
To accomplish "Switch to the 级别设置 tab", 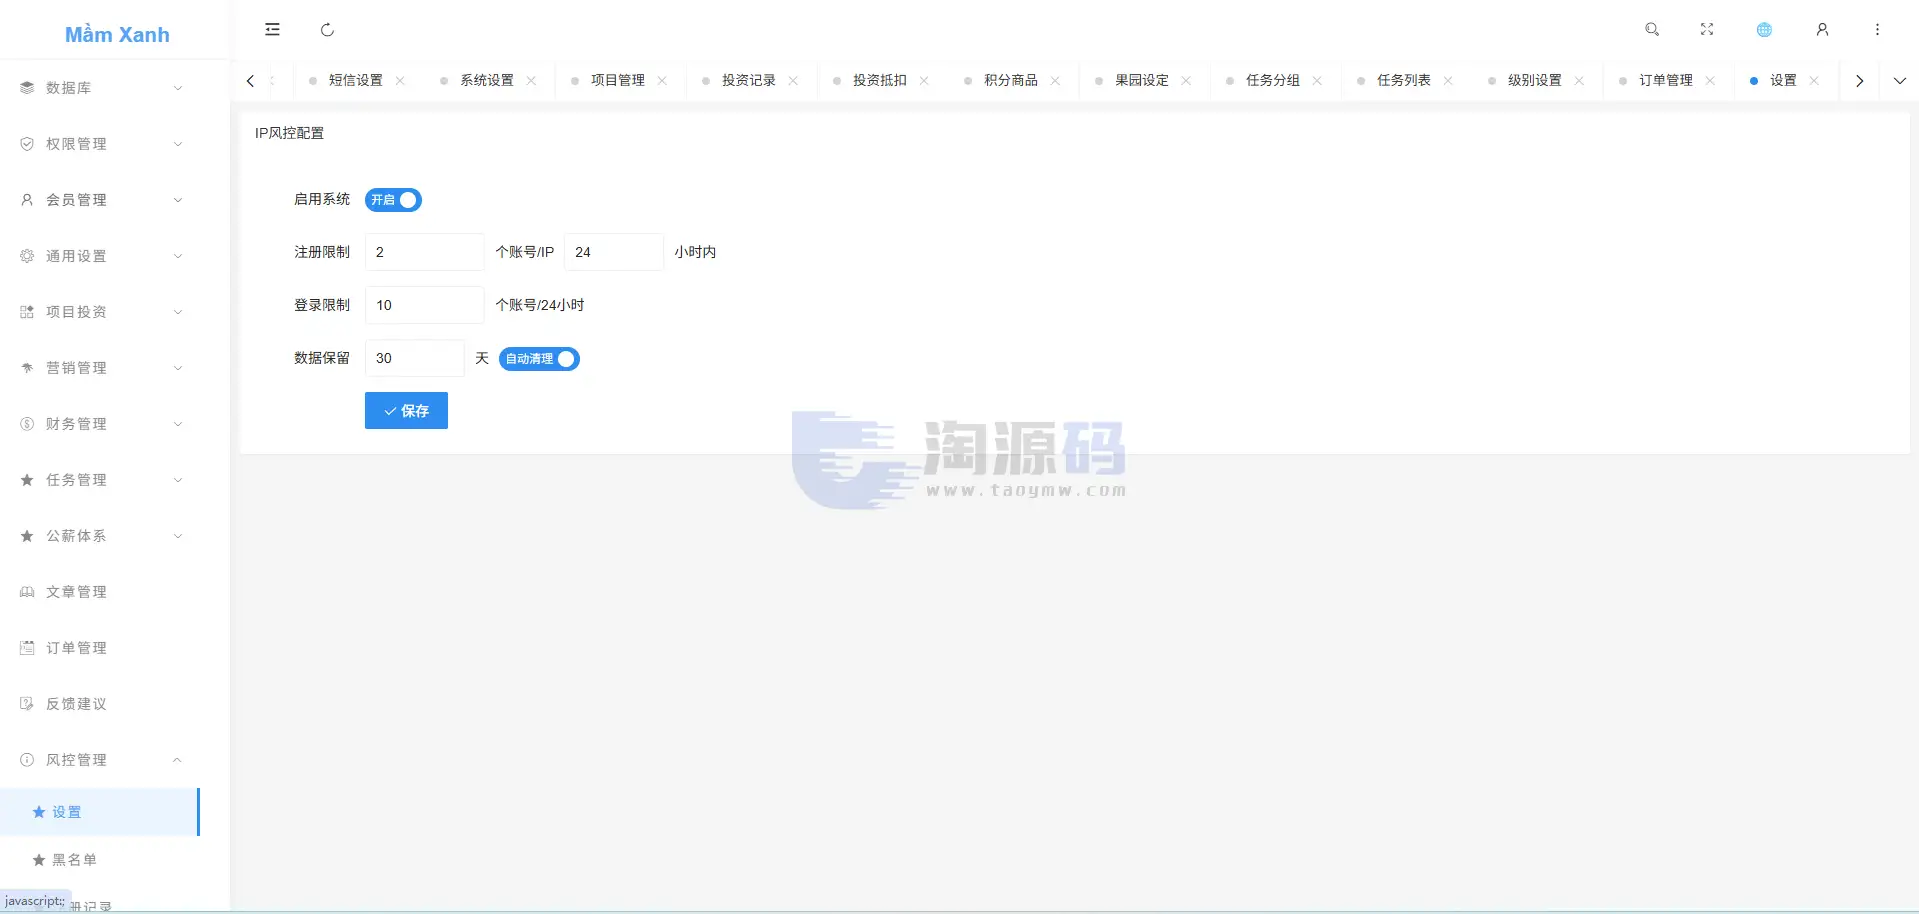I will point(1535,81).
